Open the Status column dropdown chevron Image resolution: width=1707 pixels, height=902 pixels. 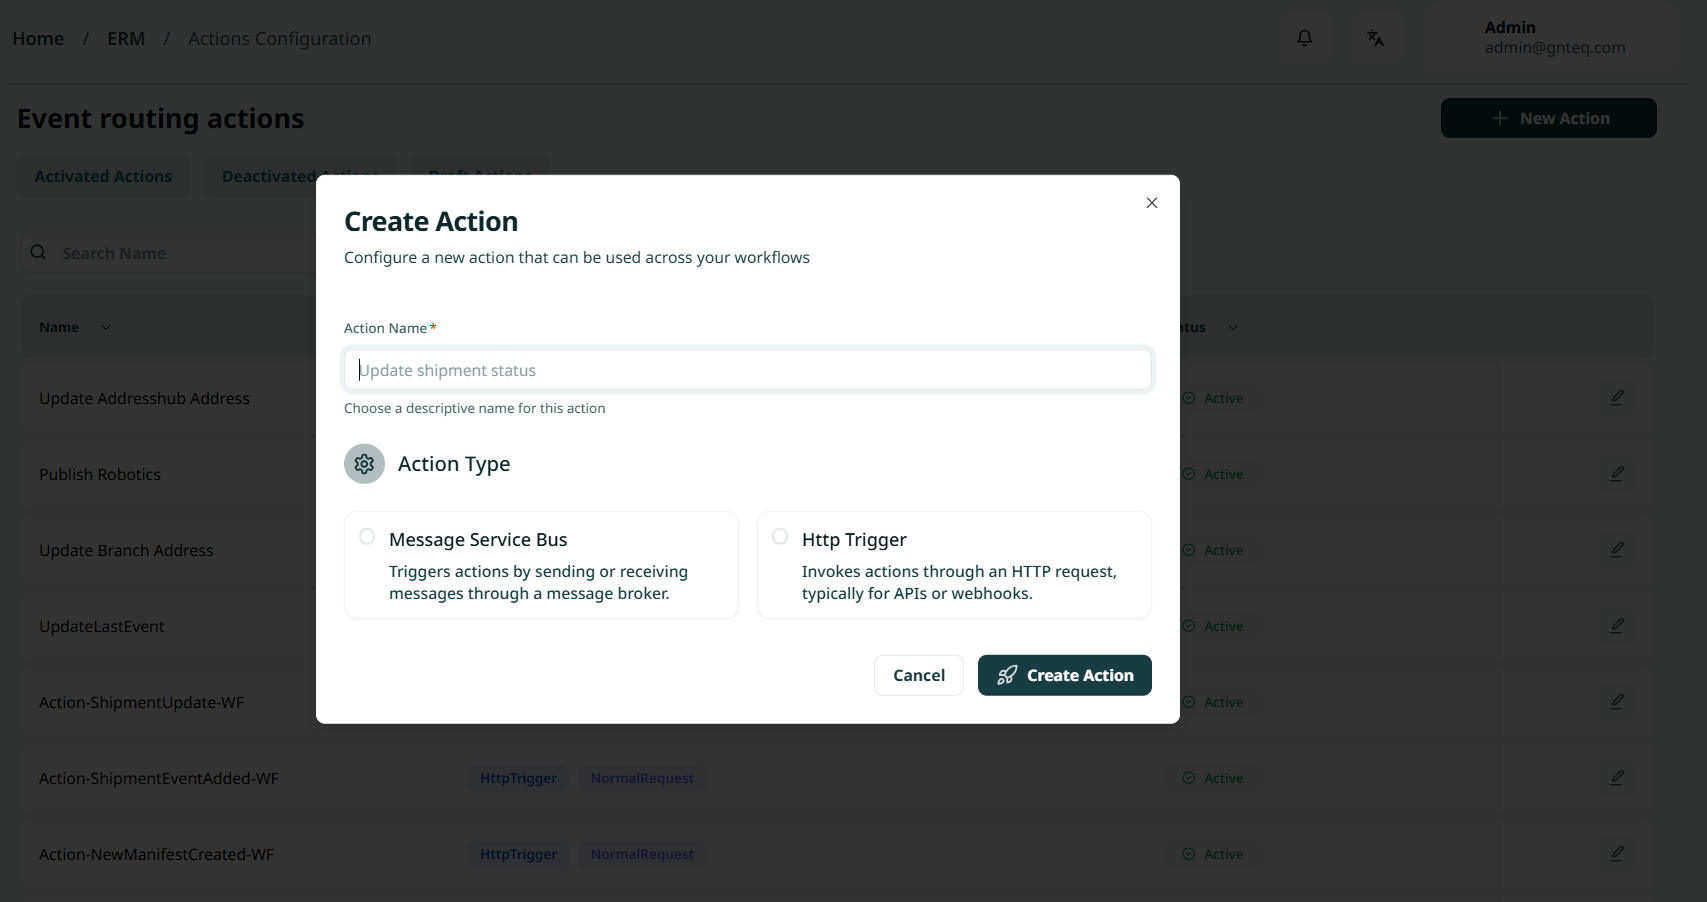pos(1233,328)
